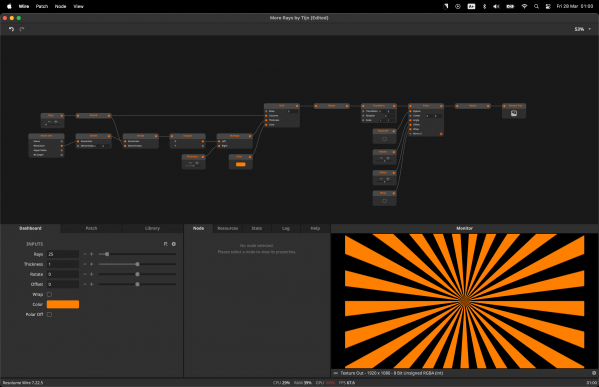
Task: Open the Node menu
Action: tap(60, 6)
